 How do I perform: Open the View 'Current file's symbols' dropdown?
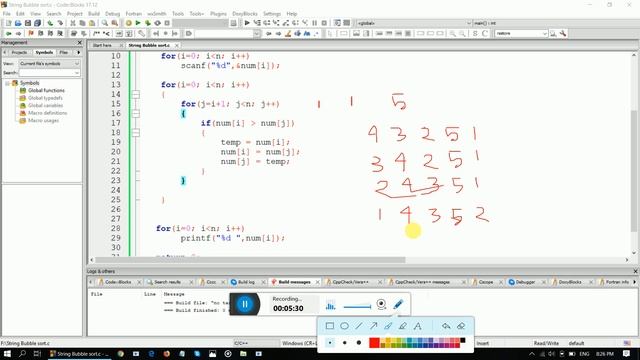pos(49,64)
